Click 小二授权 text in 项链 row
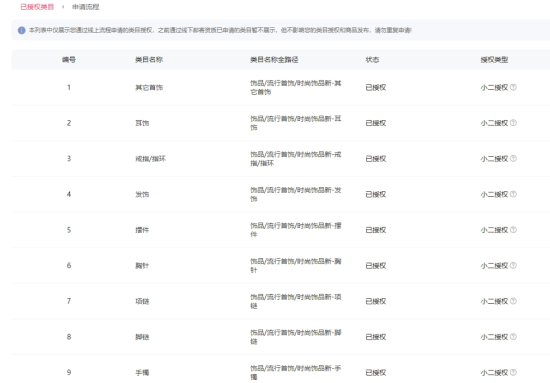The height and width of the screenshot is (383, 550). pos(494,301)
